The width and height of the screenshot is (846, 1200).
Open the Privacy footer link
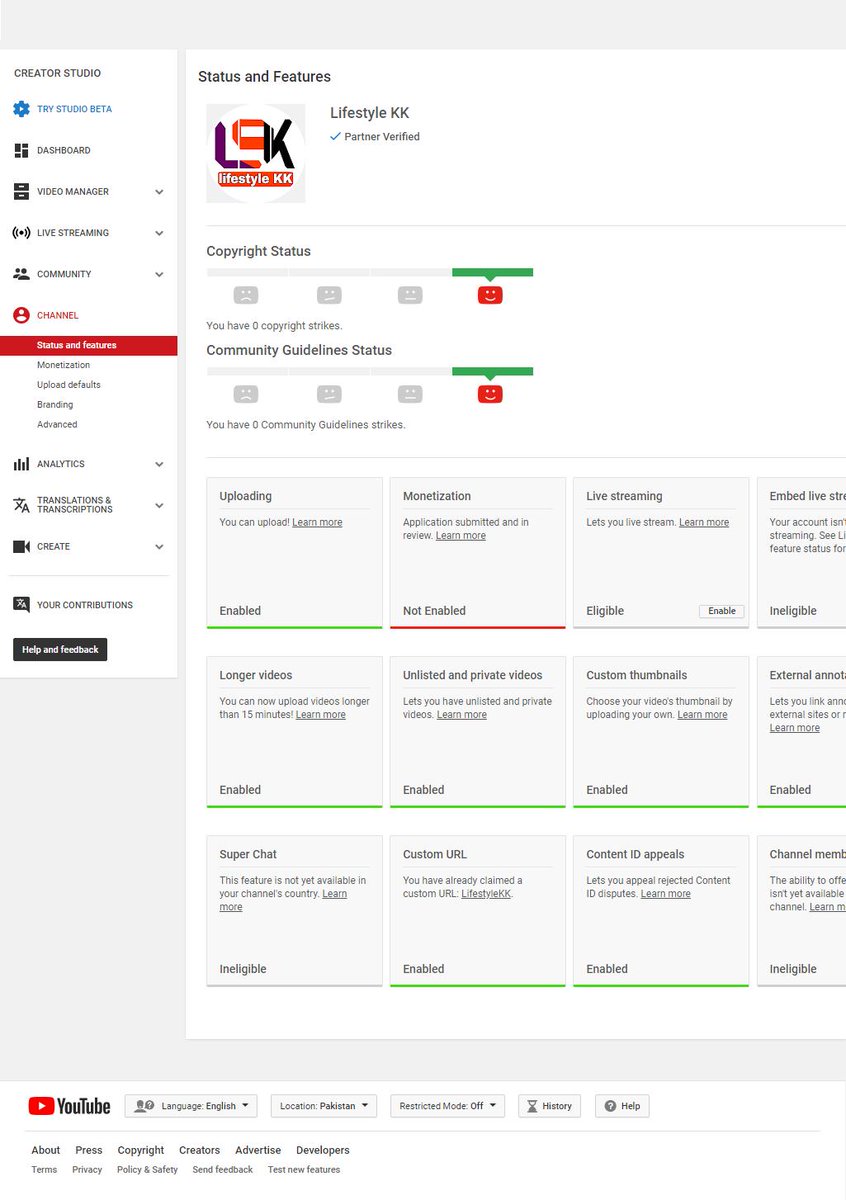pos(87,1170)
